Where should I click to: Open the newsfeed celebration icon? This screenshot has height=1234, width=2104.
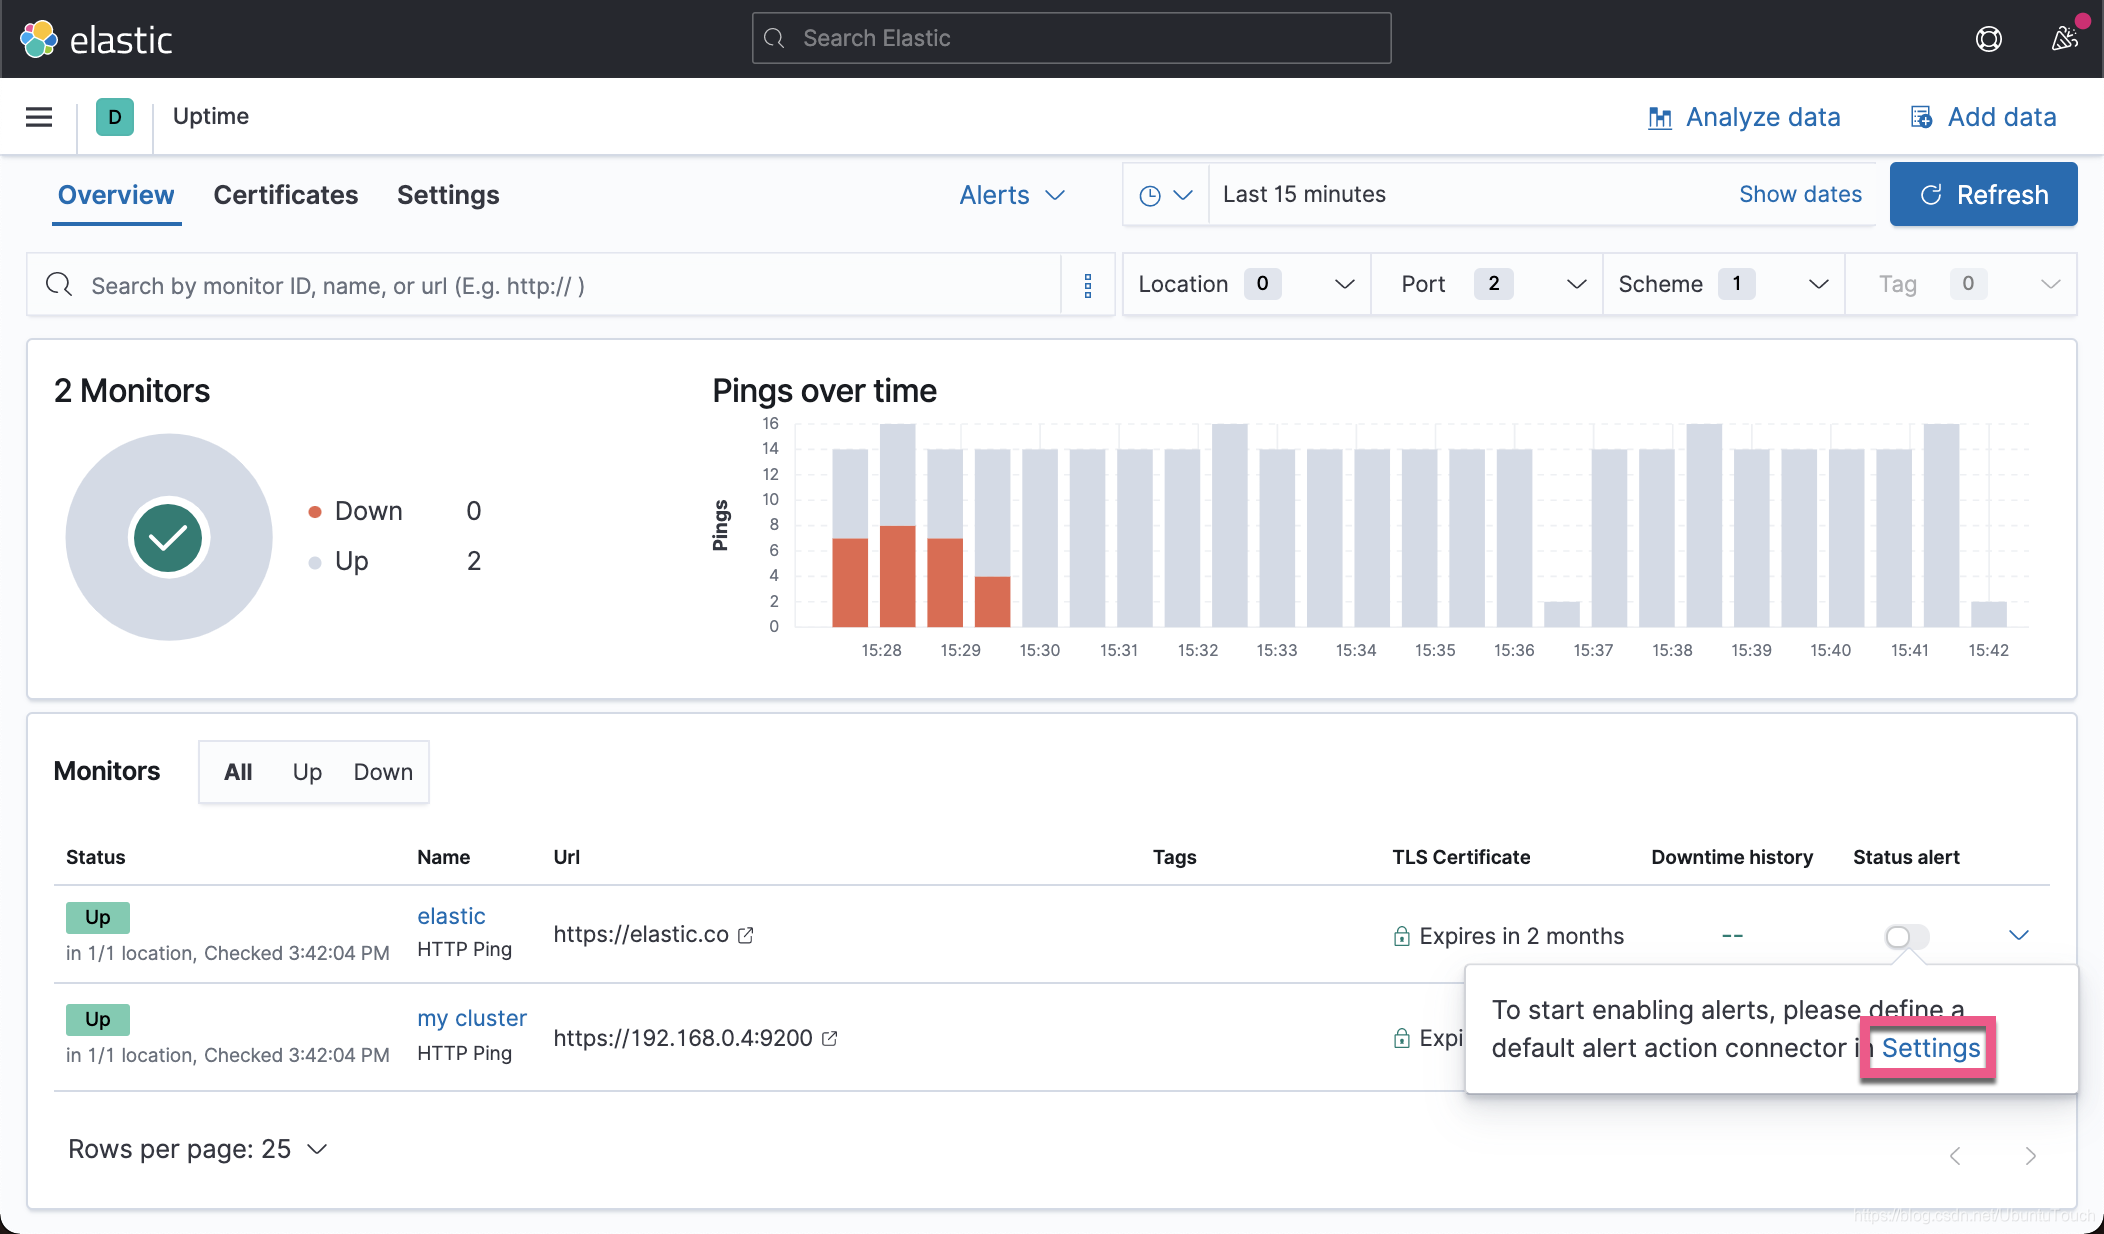coord(2064,39)
